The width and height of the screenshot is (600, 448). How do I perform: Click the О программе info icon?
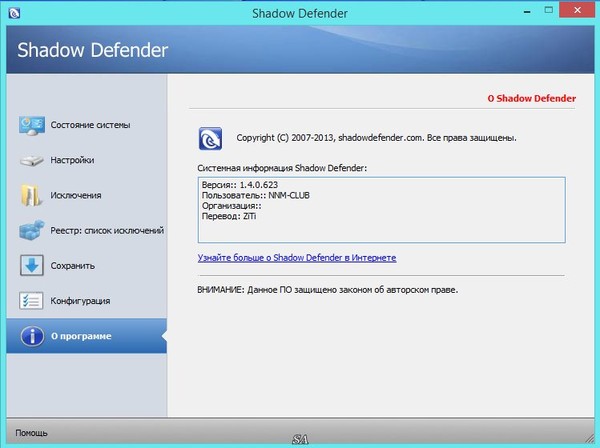pos(32,336)
